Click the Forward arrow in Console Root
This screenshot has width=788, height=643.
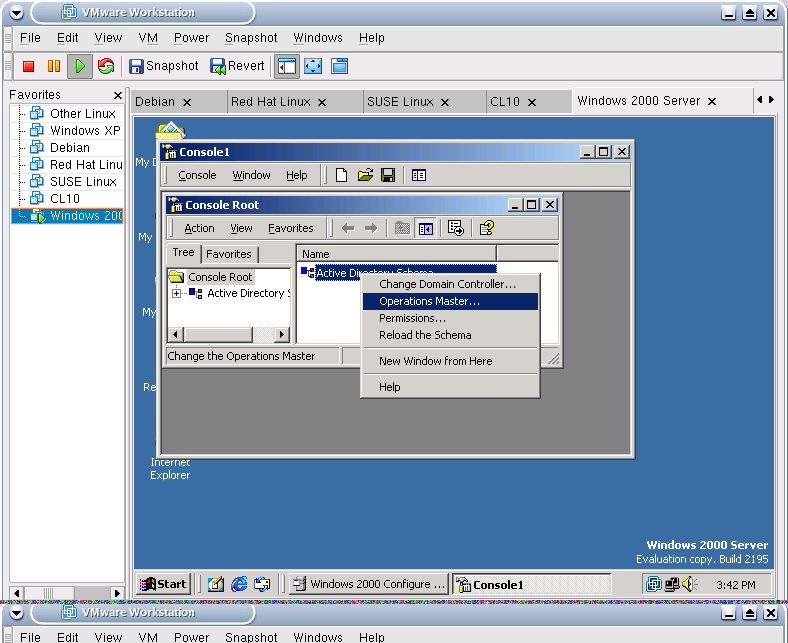pyautogui.click(x=371, y=229)
